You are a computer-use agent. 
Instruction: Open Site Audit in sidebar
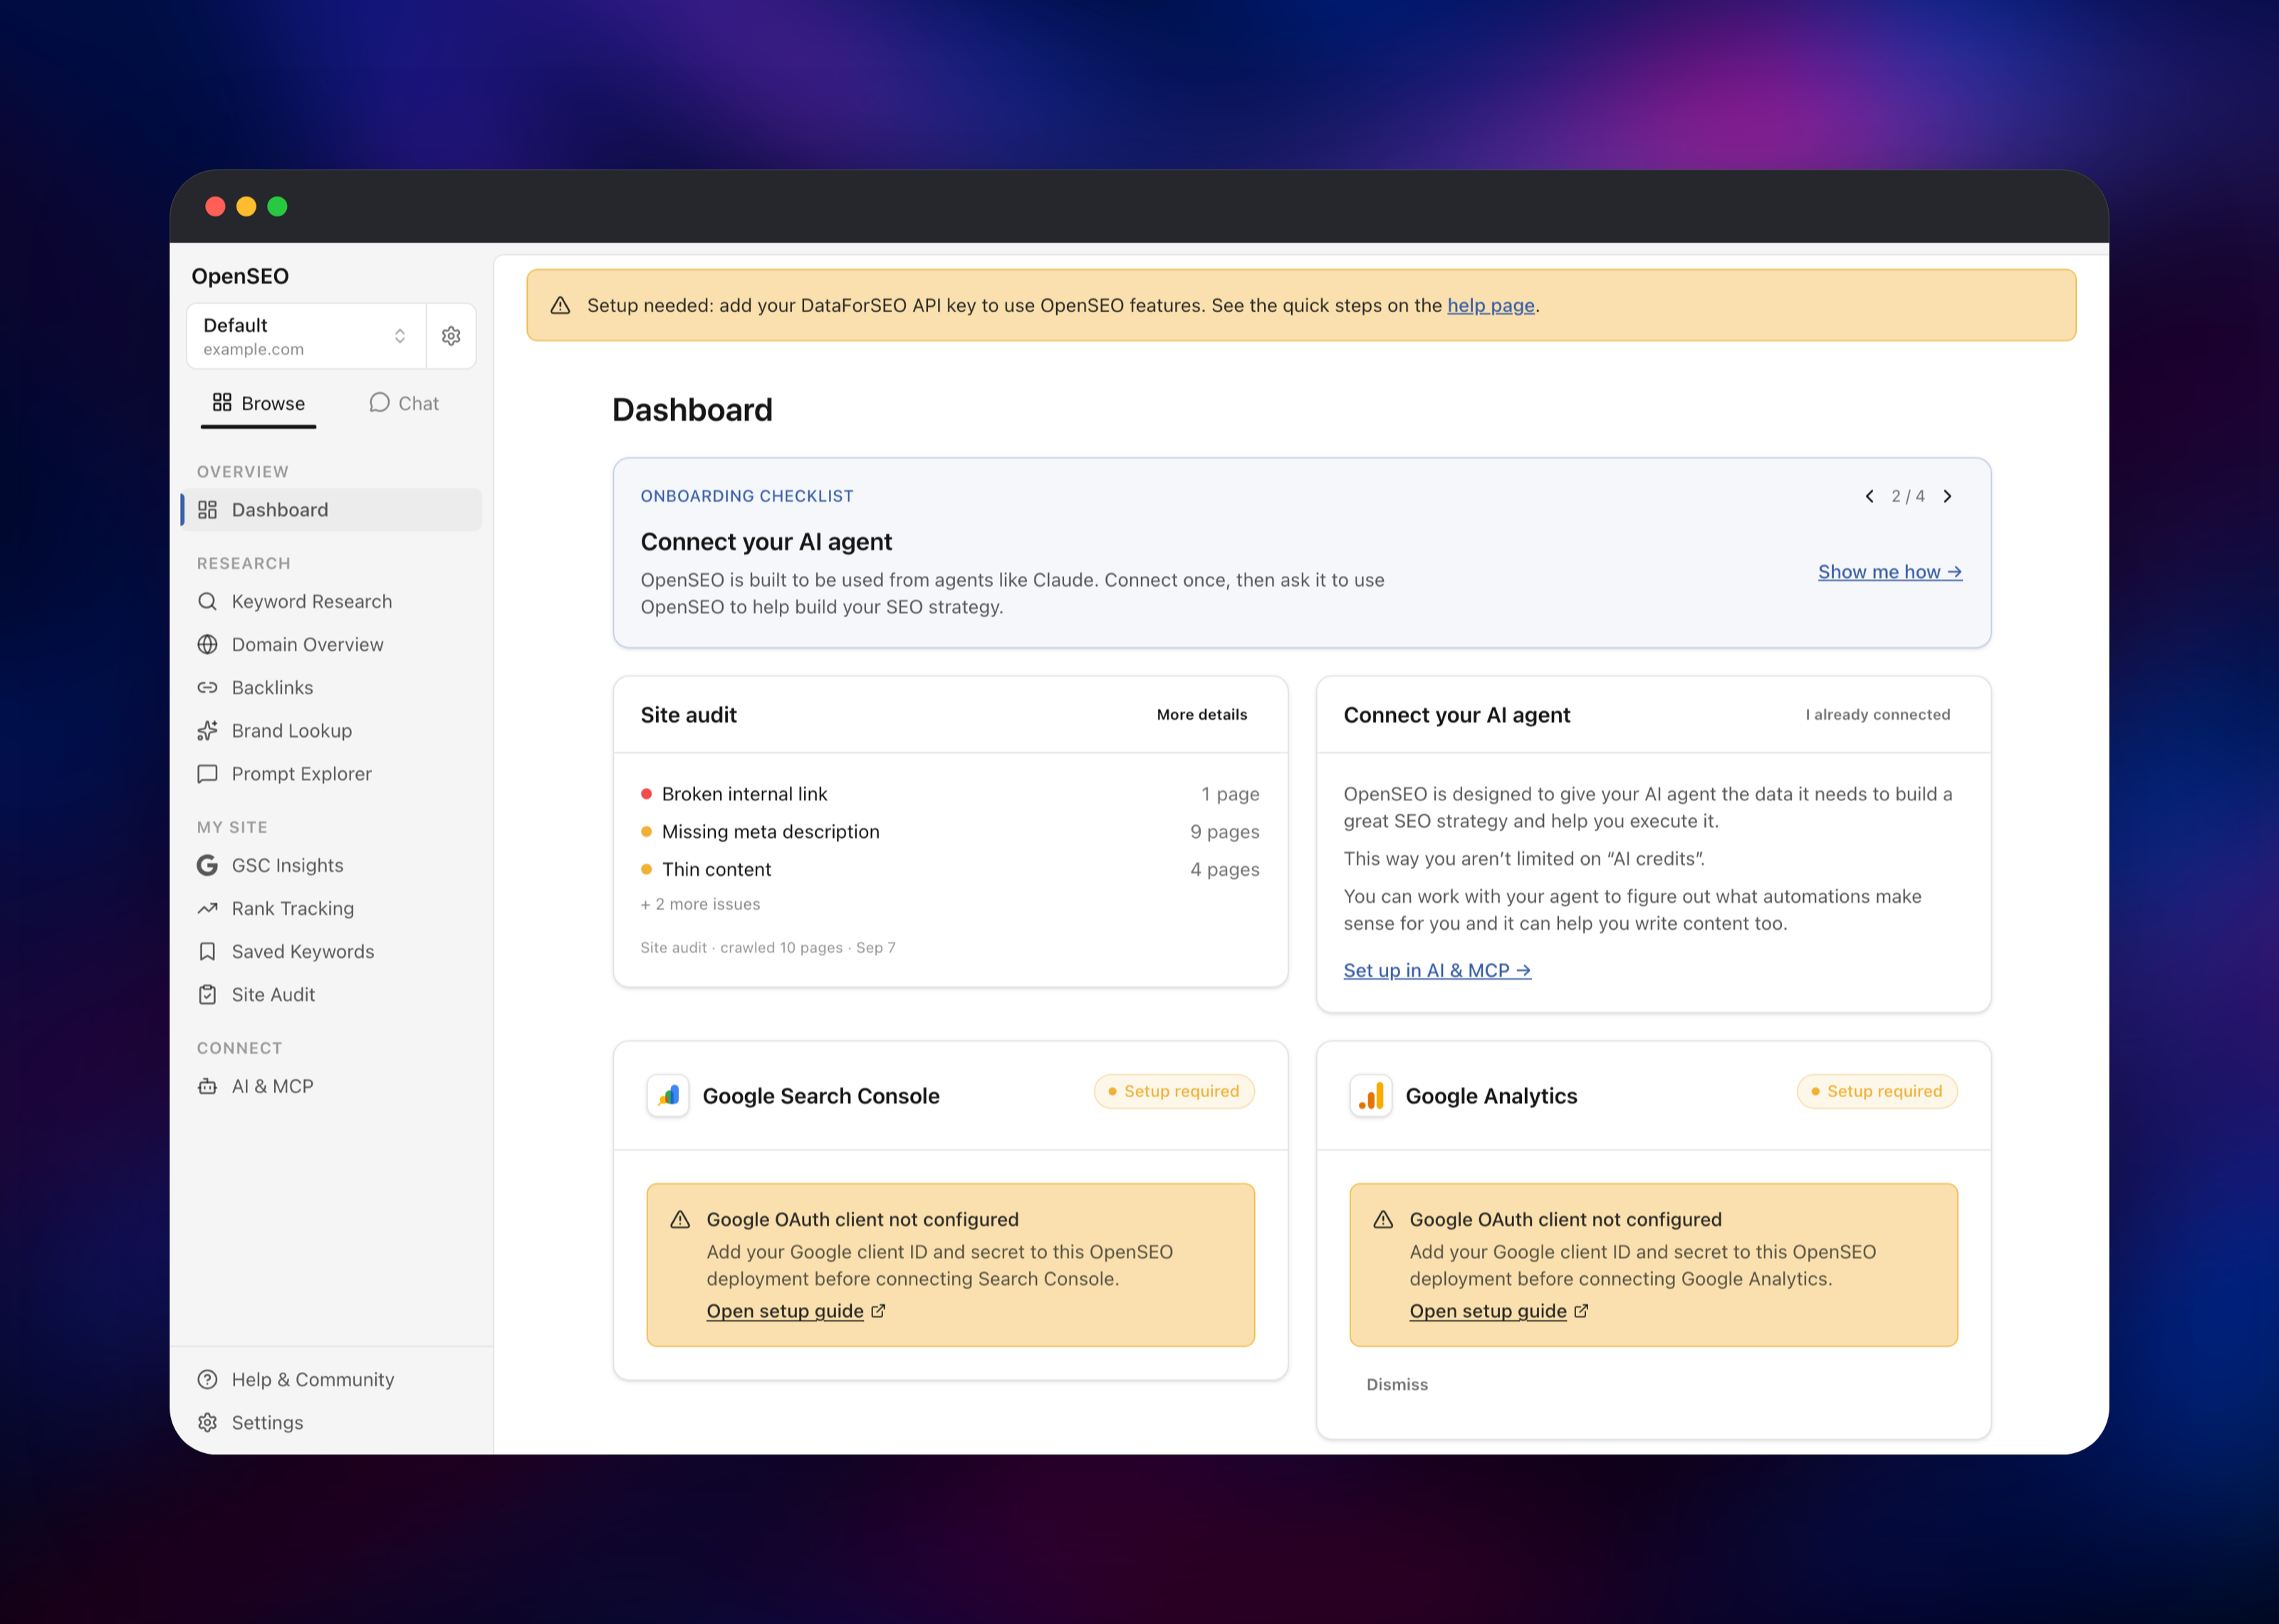click(332, 994)
